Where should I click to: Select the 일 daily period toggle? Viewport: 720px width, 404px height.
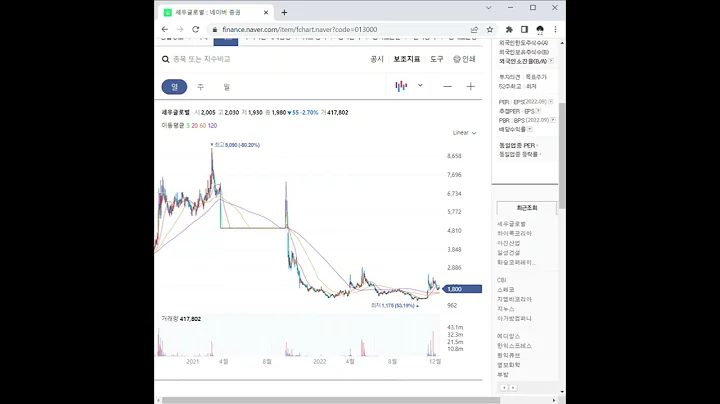tap(174, 87)
